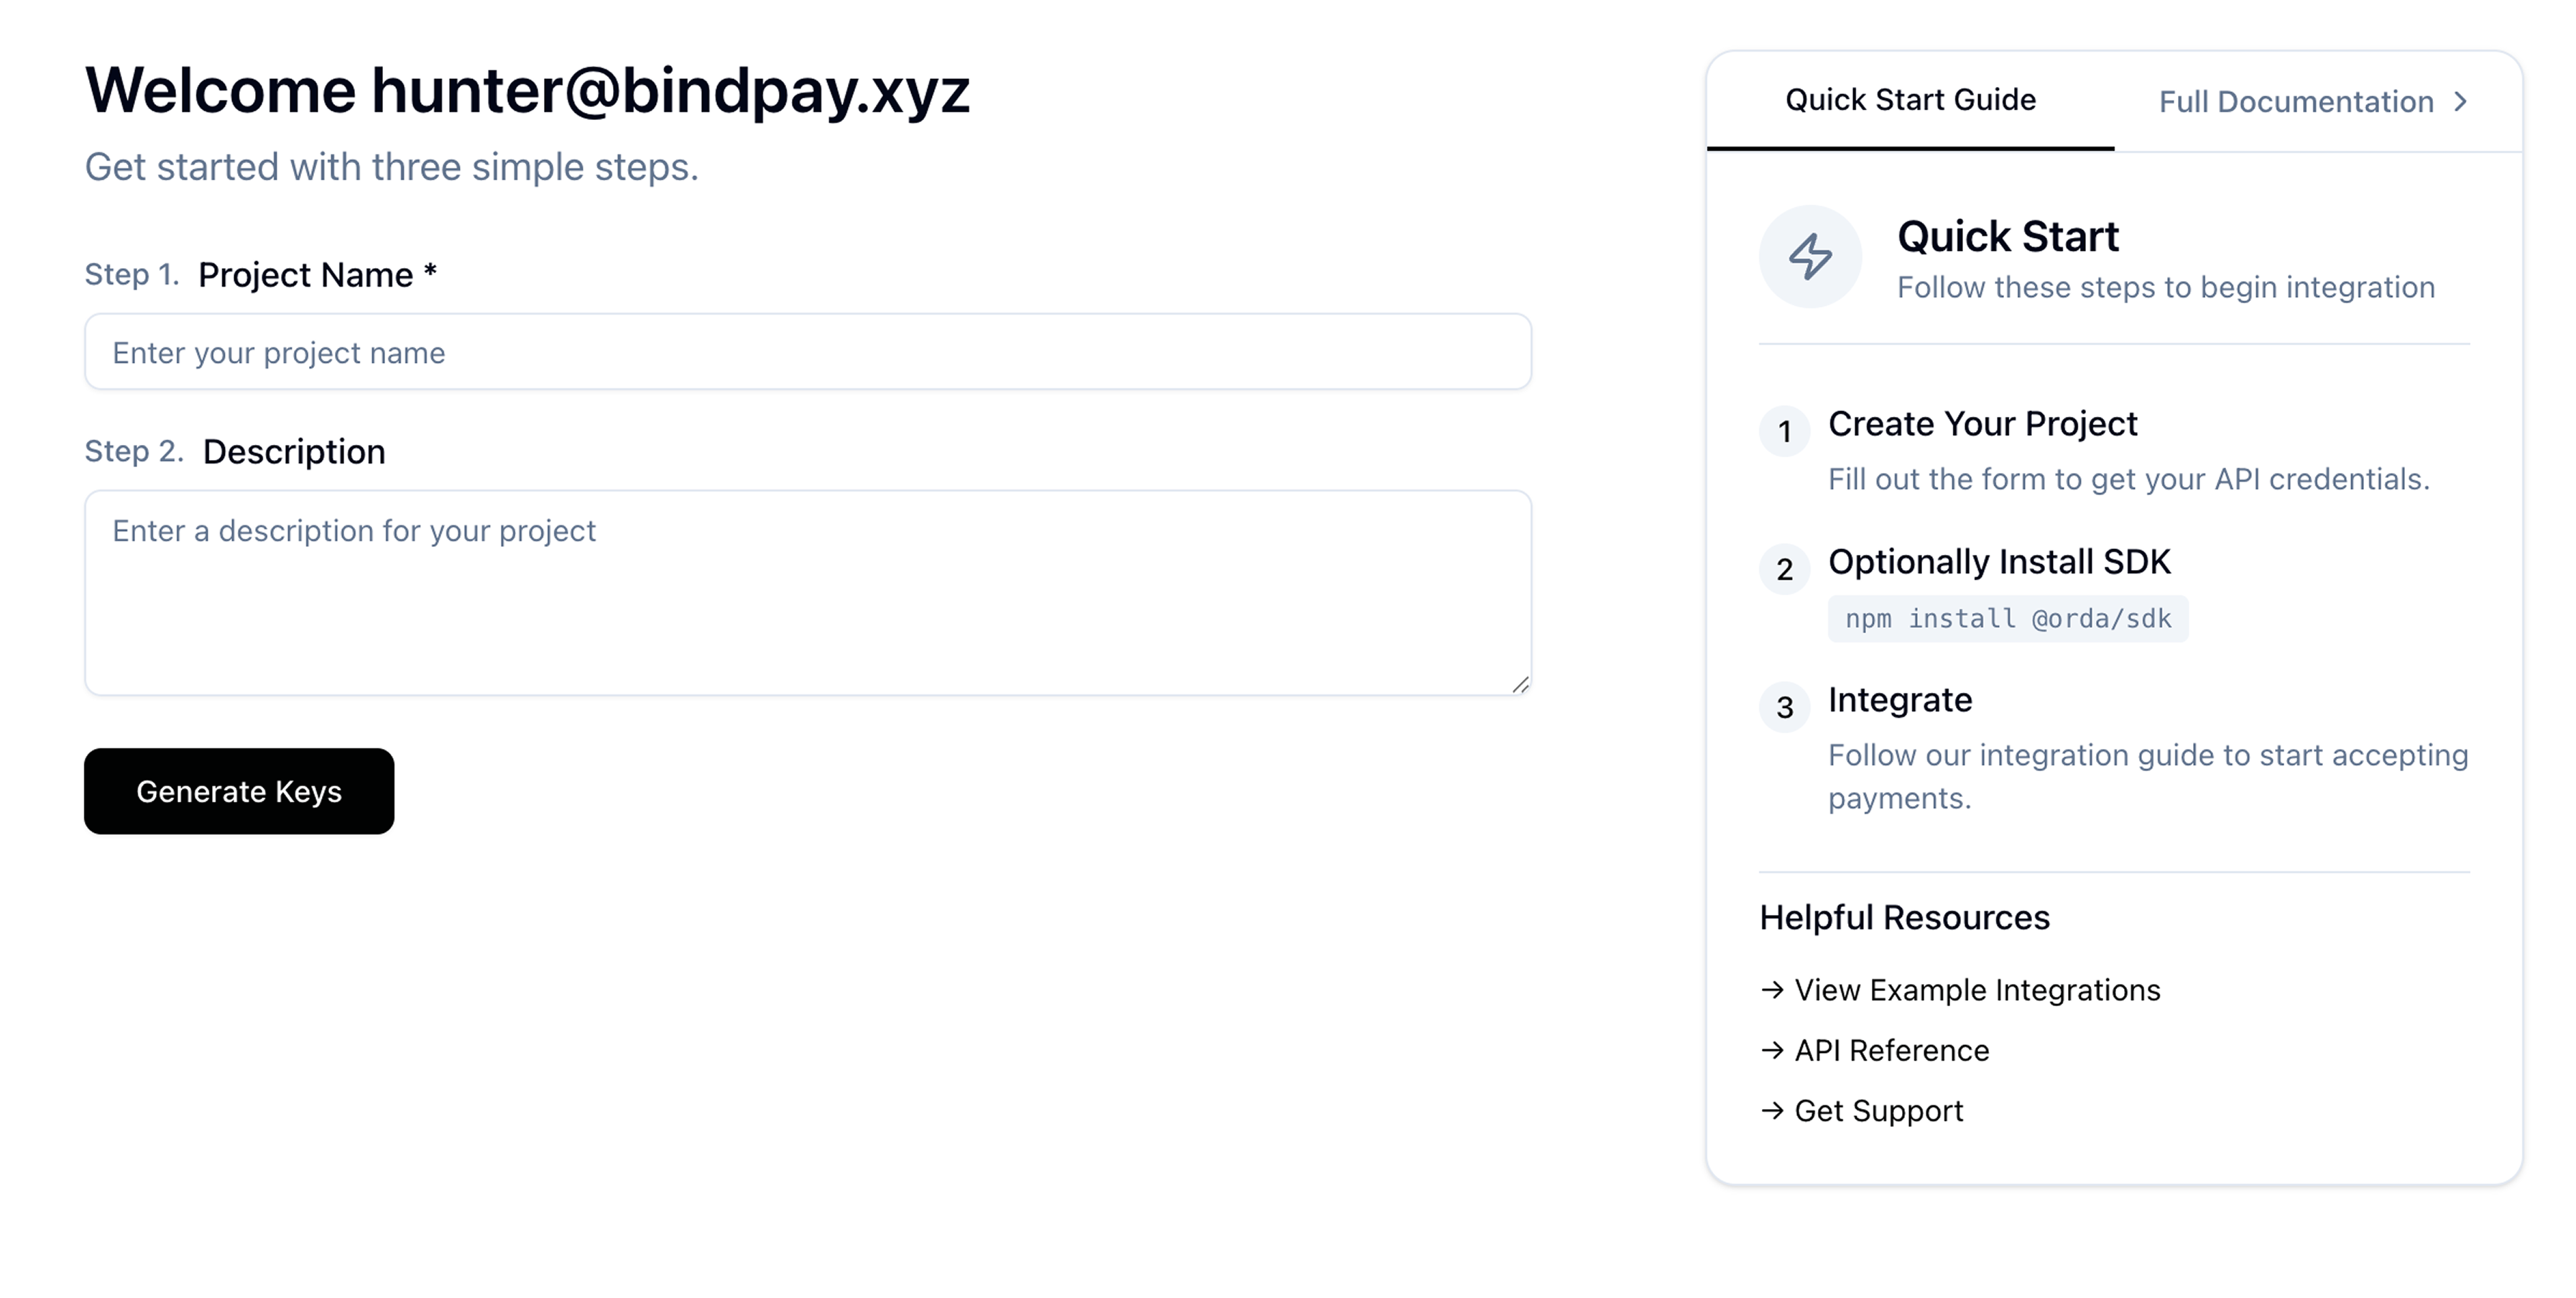Click the step 1 number badge
2576x1298 pixels.
pos(1784,431)
